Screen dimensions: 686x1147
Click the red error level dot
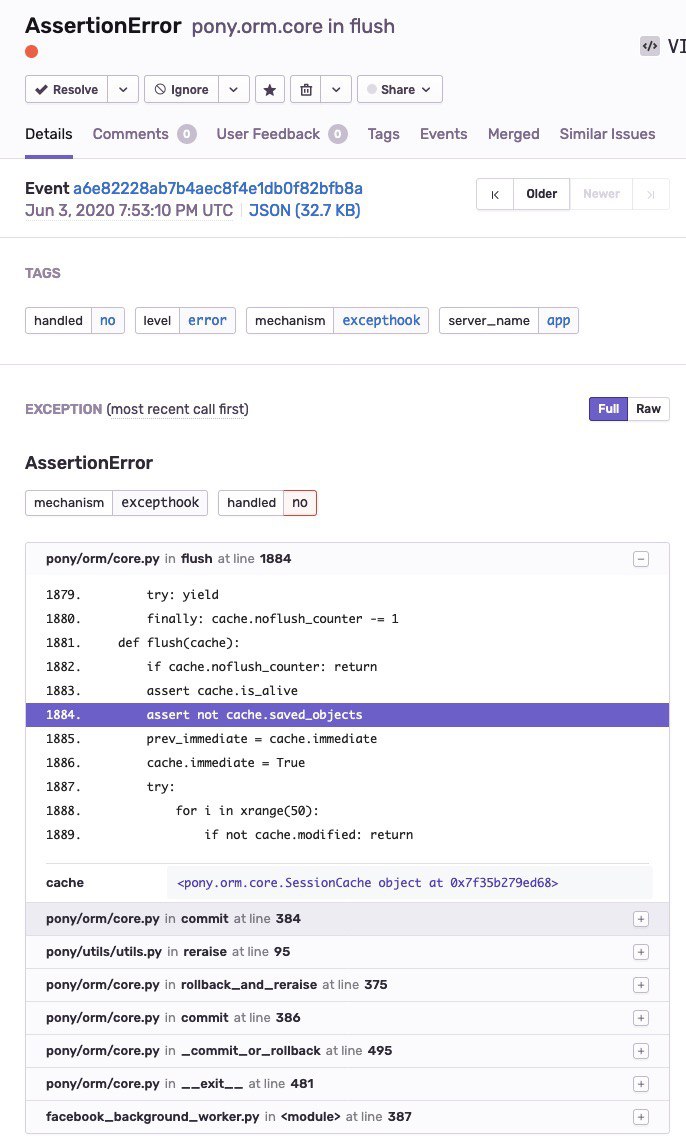(32, 52)
